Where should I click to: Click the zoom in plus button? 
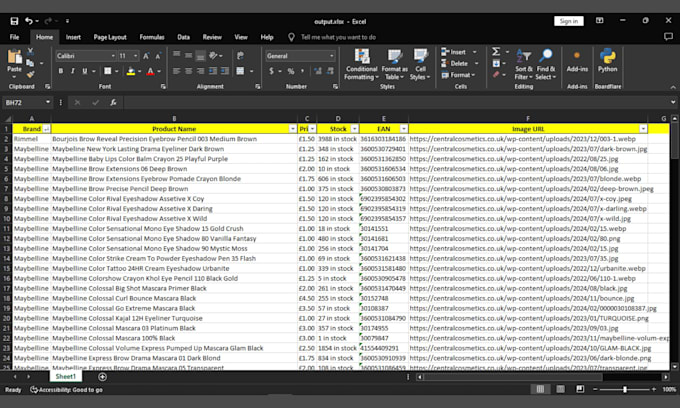coord(654,389)
